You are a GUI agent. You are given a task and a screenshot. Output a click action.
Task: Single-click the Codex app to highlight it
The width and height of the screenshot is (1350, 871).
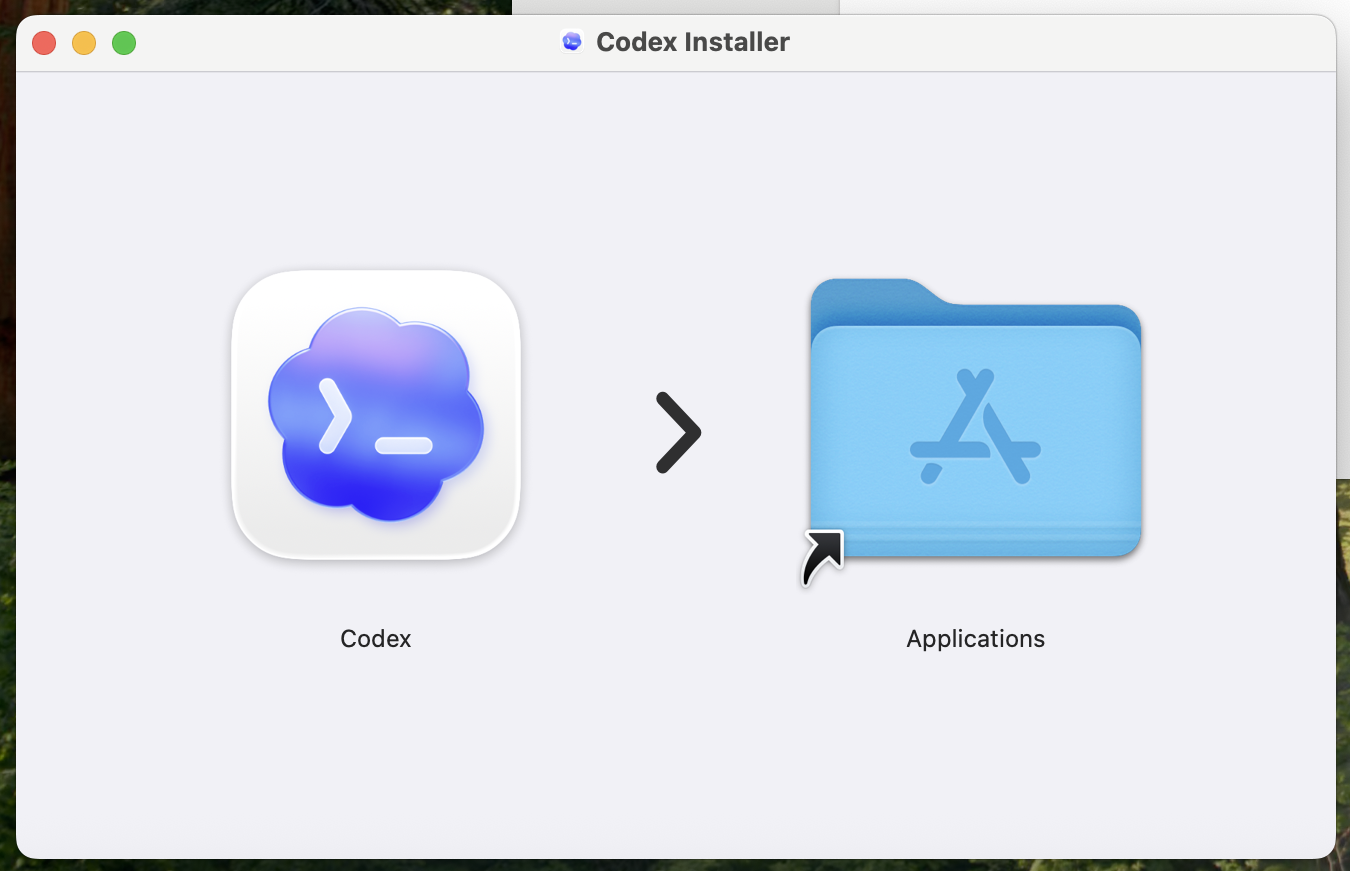(376, 415)
